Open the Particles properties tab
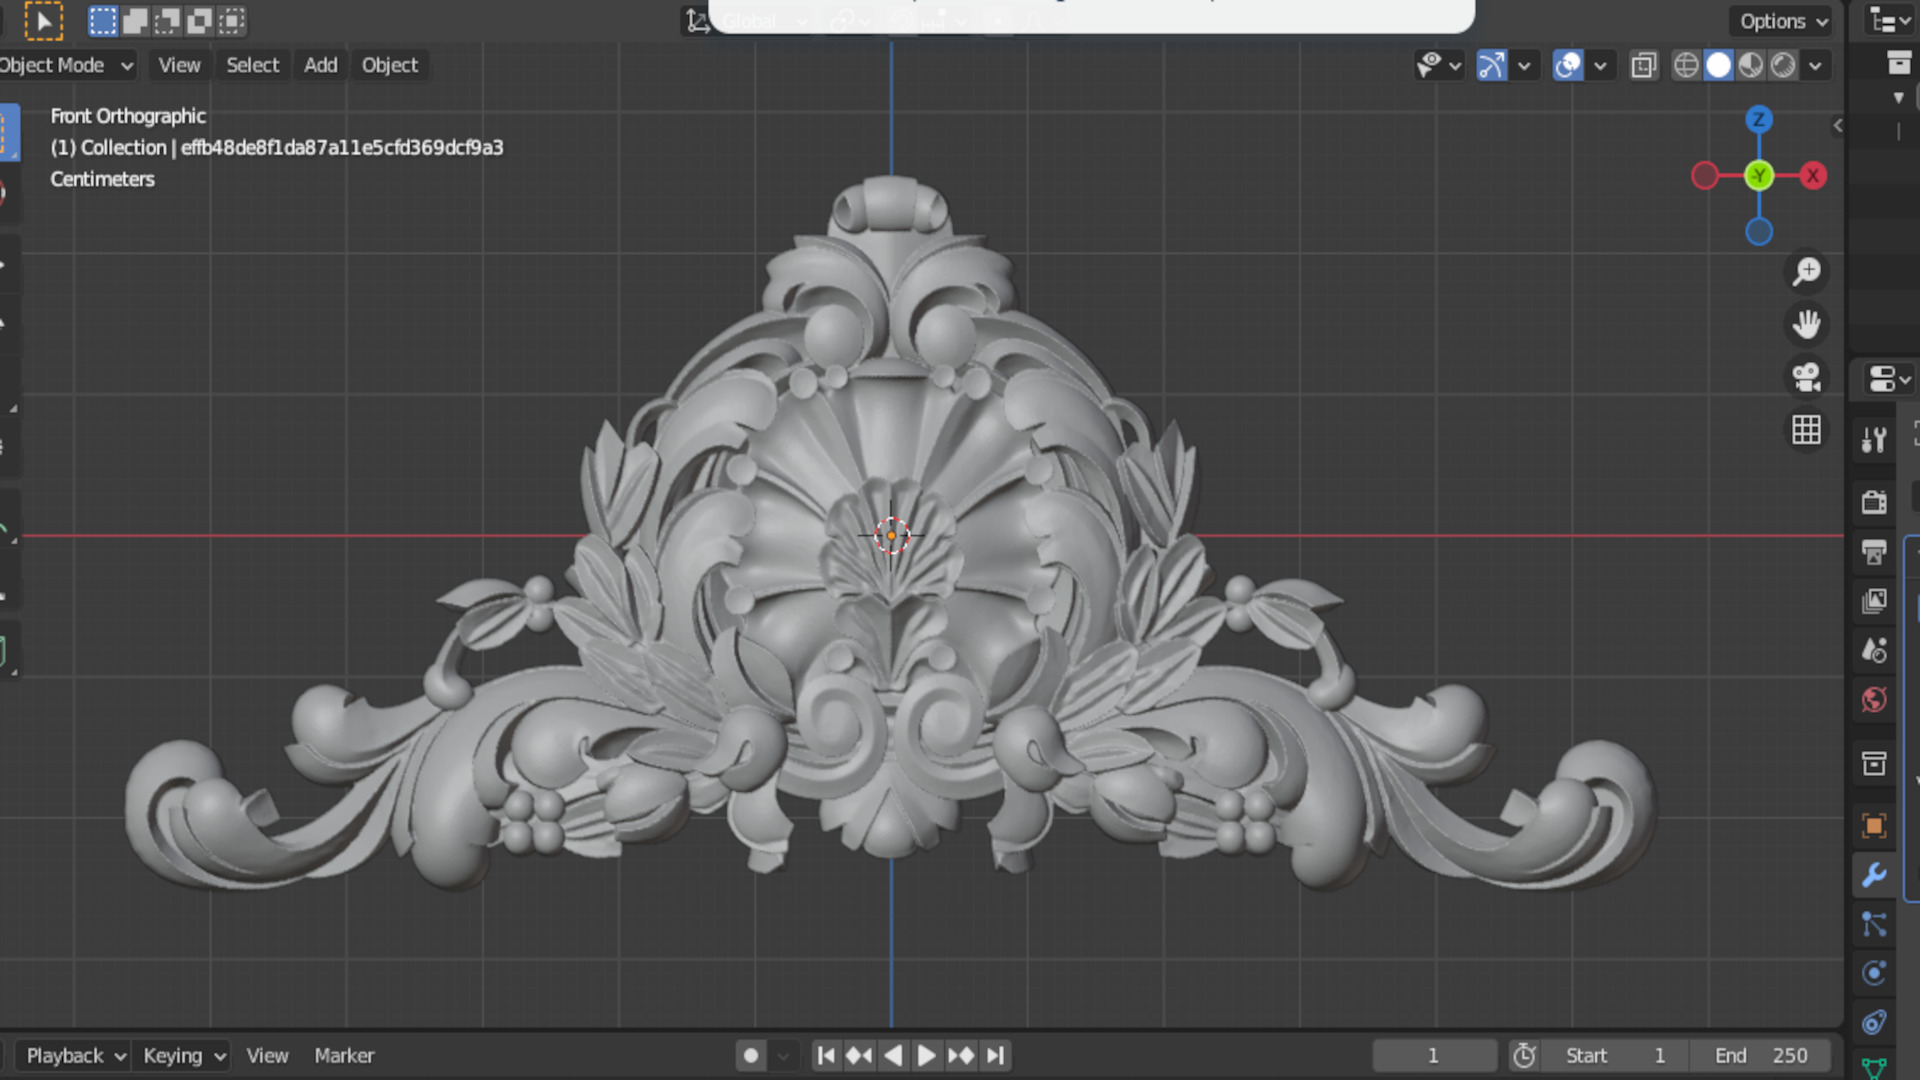Screen dimensions: 1920x1080 tap(1874, 925)
